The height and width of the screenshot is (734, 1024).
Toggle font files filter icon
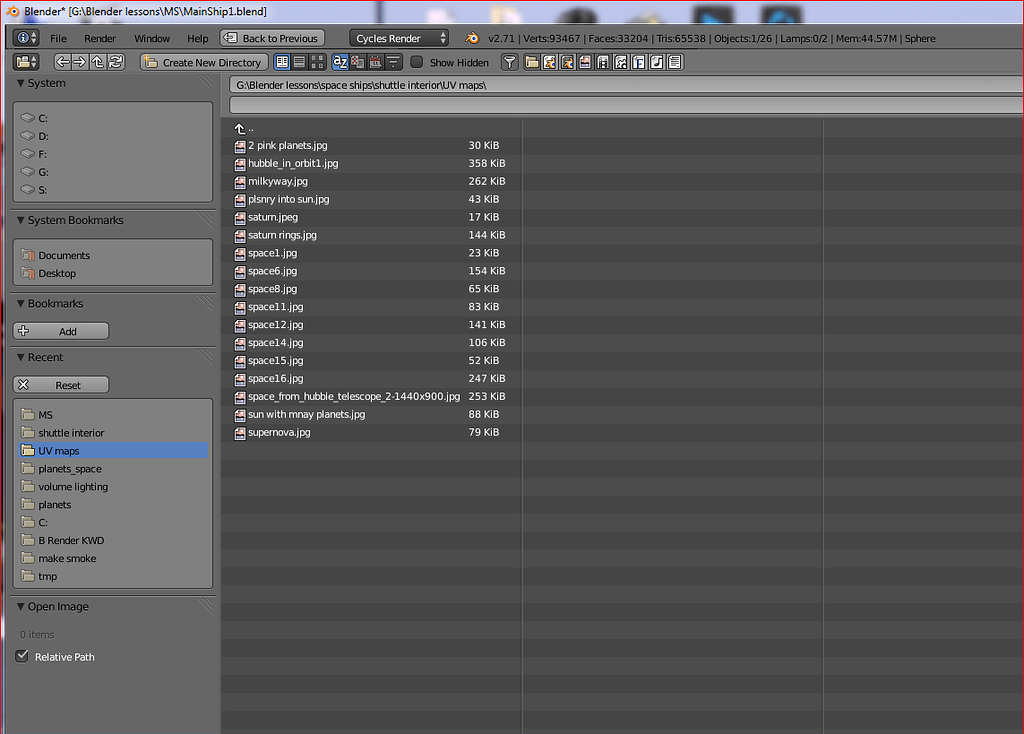click(639, 62)
